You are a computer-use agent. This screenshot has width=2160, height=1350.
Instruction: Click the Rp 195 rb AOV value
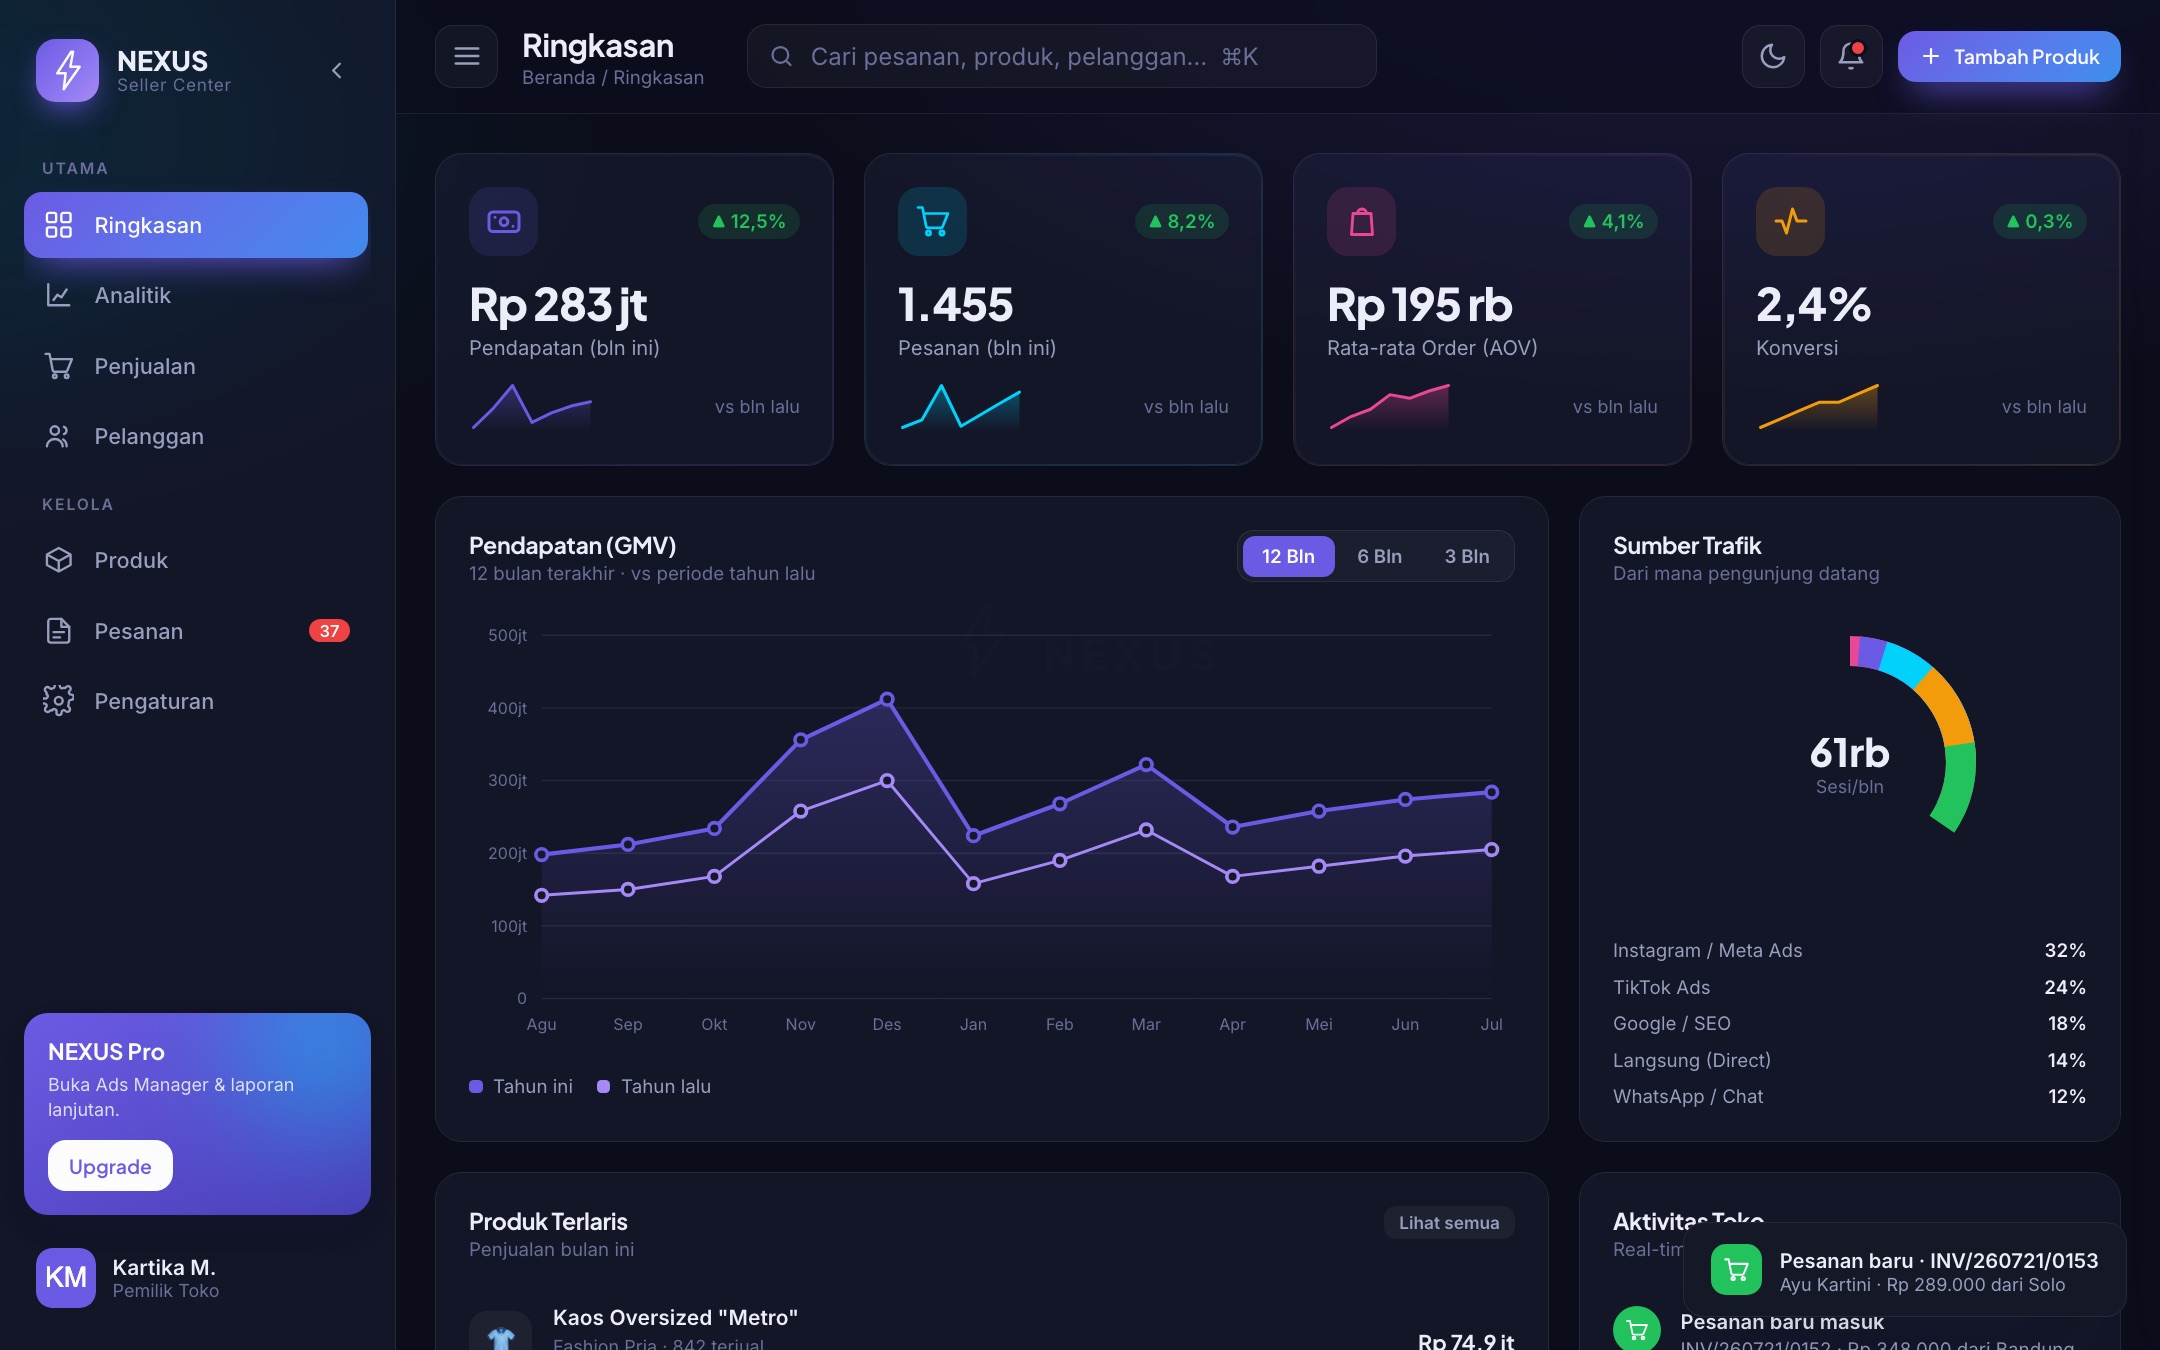pyautogui.click(x=1420, y=305)
